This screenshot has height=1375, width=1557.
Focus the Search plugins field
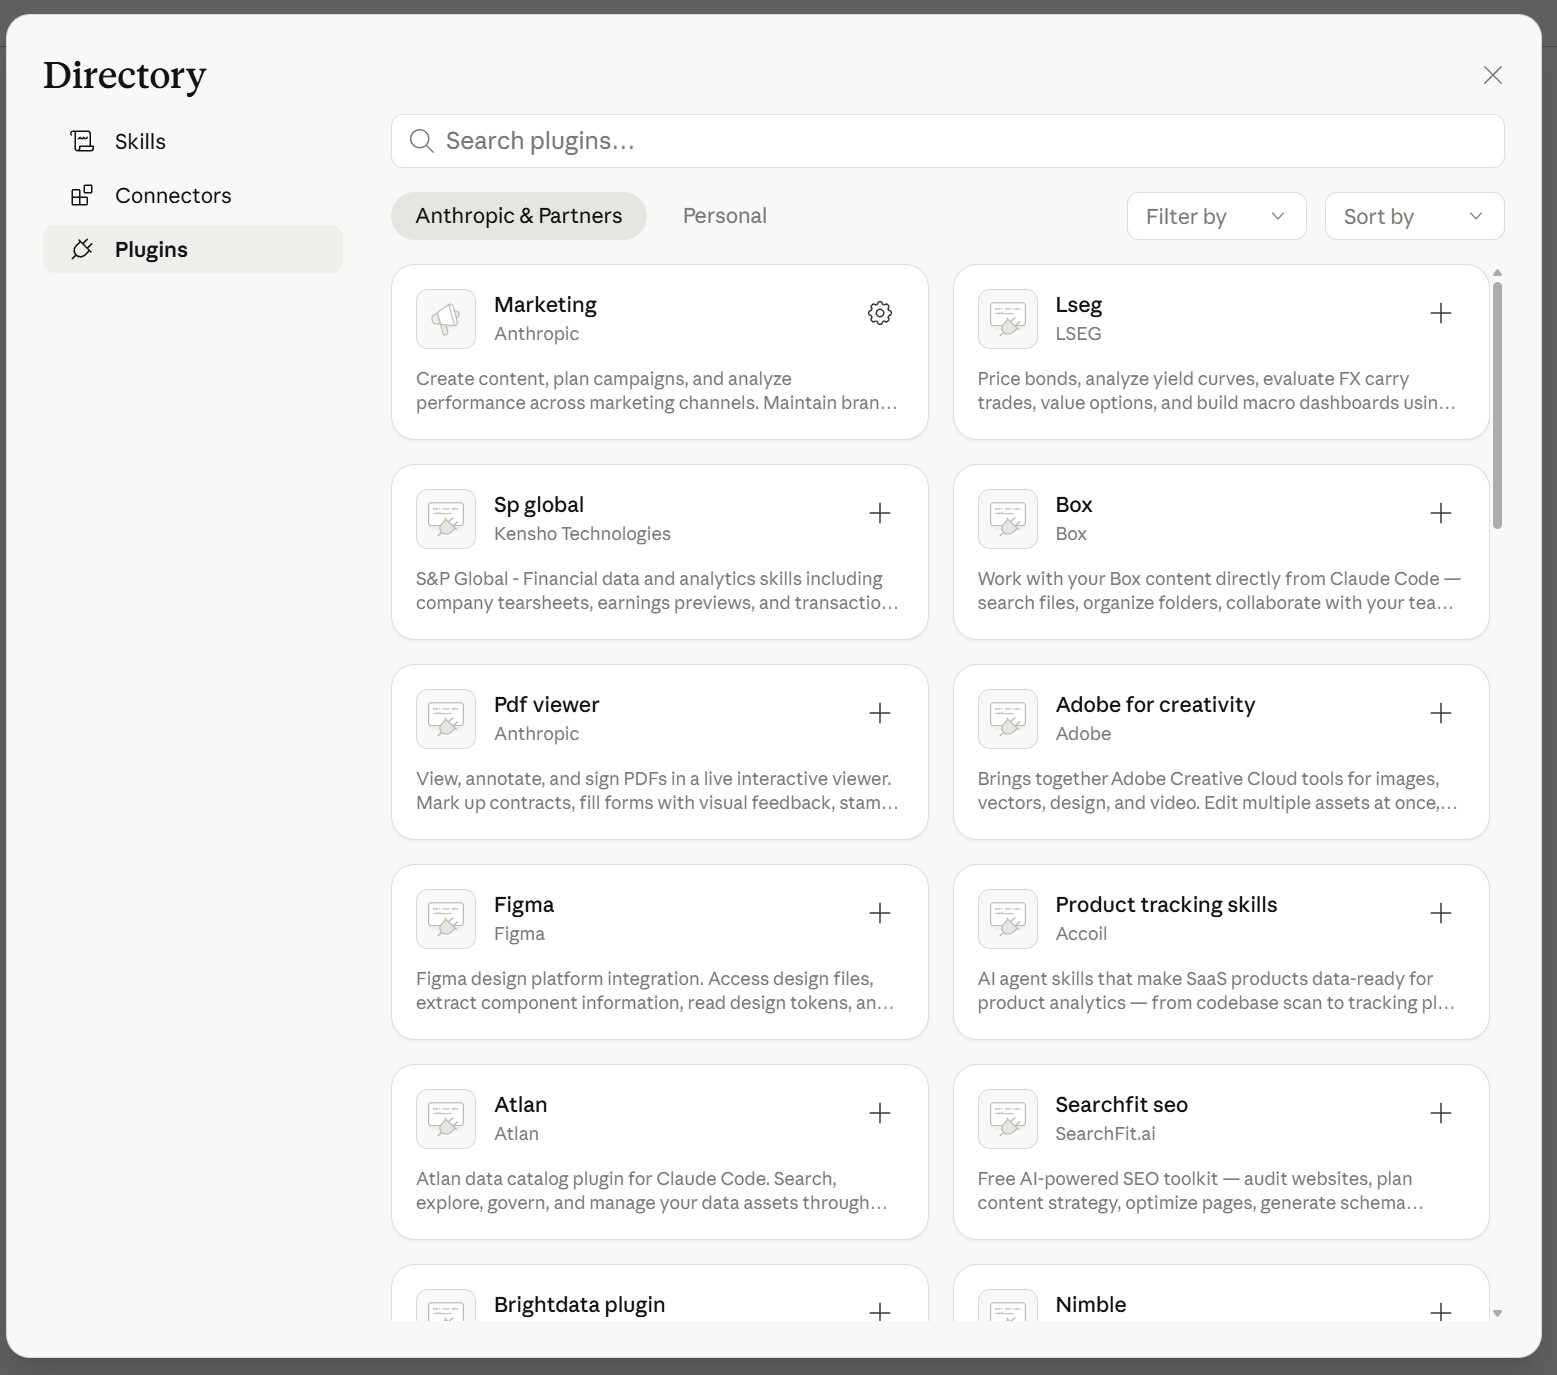[x=948, y=141]
